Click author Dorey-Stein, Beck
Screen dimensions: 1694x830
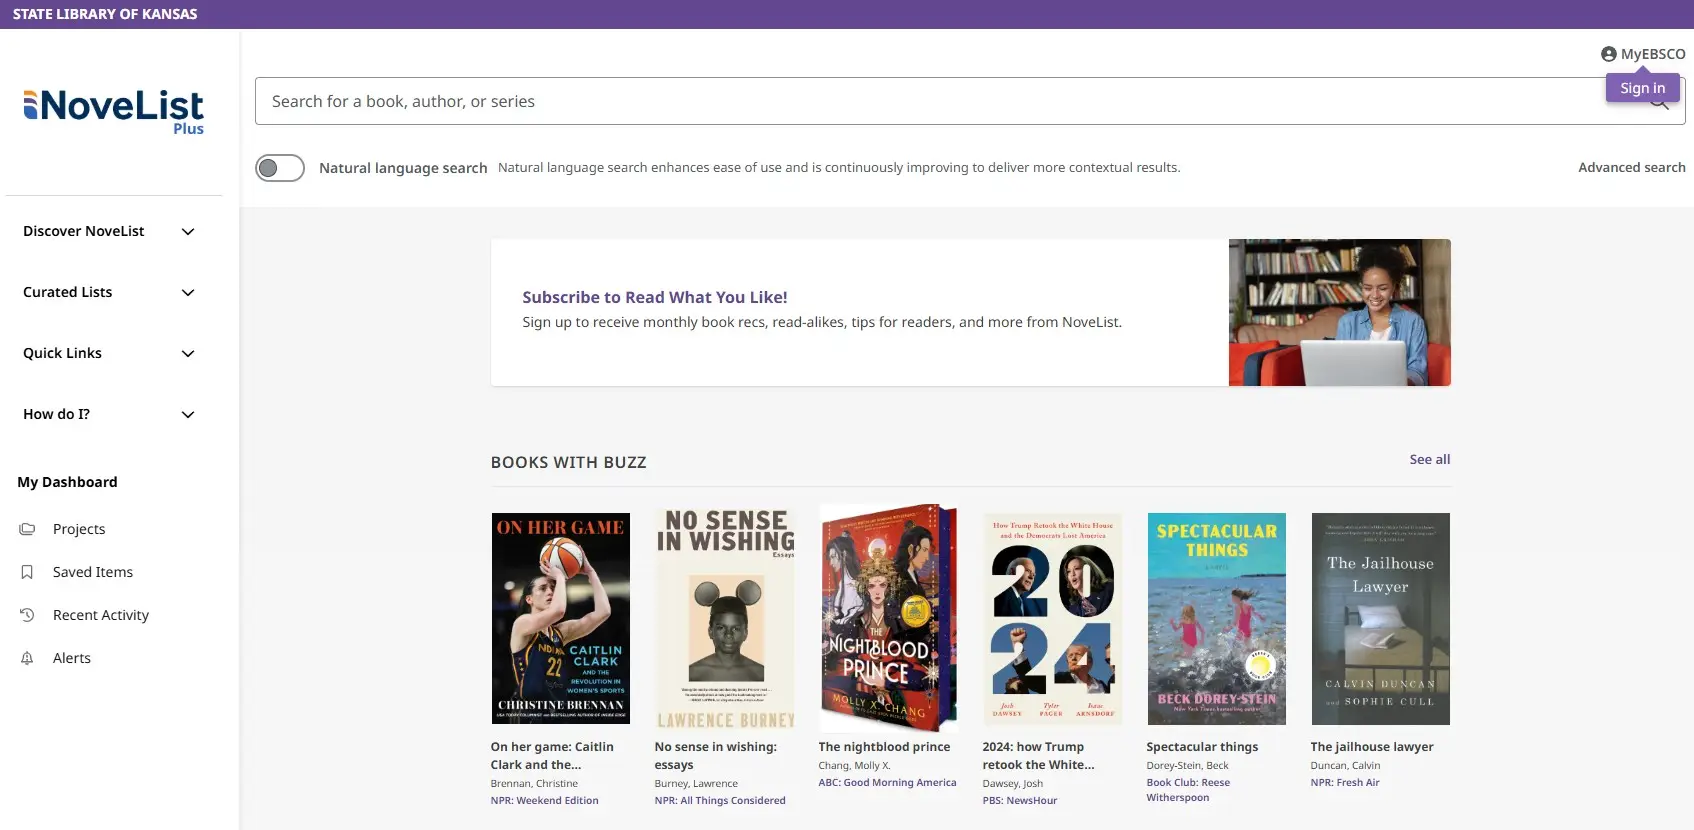point(1188,766)
